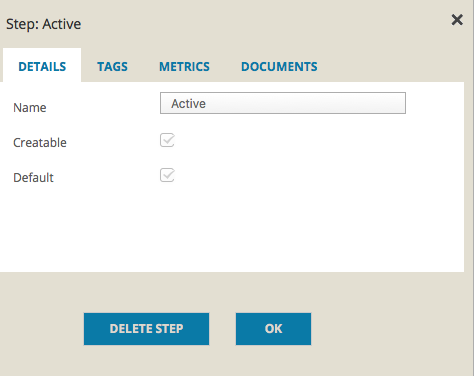Screen dimensions: 474x376
Task: Close the Step: Active dialog
Action: coord(457,20)
